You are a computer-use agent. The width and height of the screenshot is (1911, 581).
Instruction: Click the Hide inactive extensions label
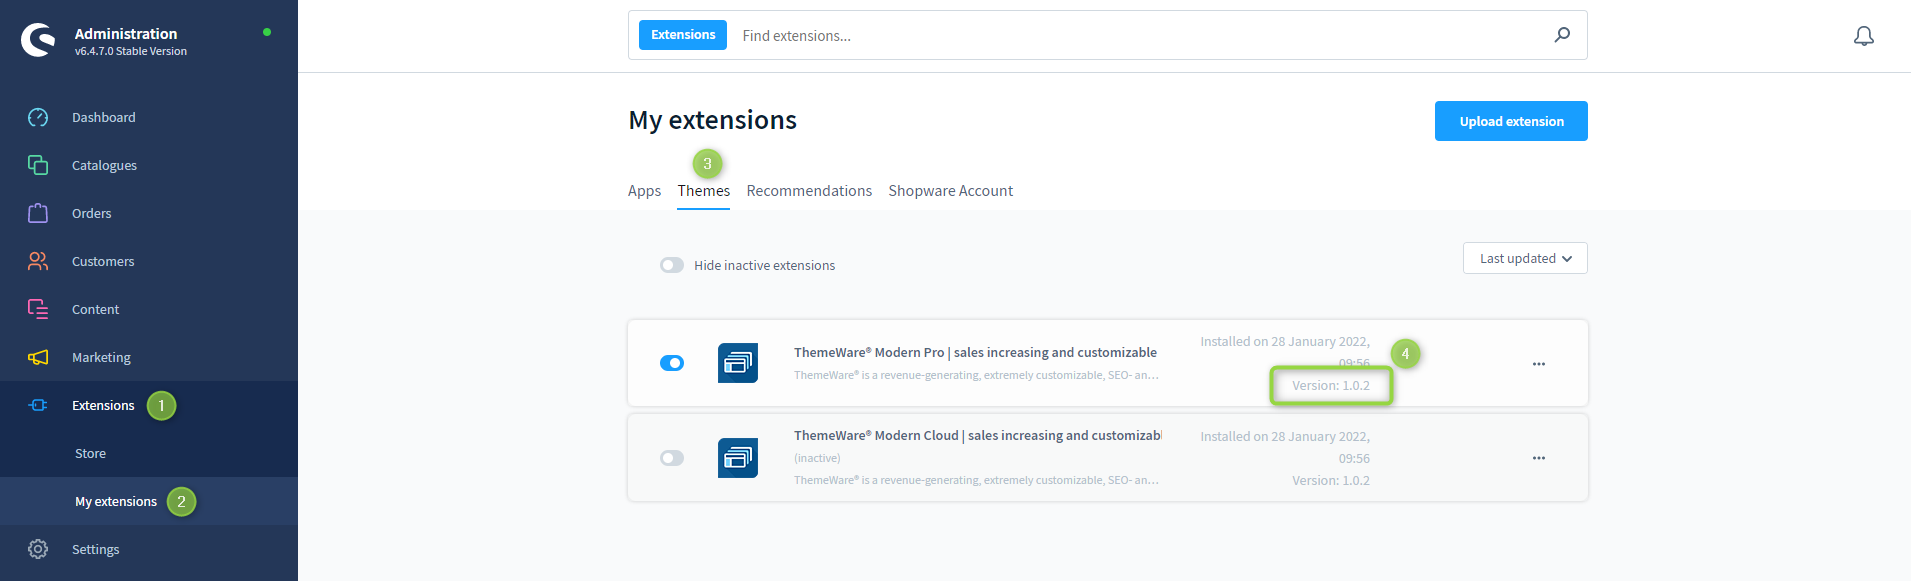click(764, 266)
